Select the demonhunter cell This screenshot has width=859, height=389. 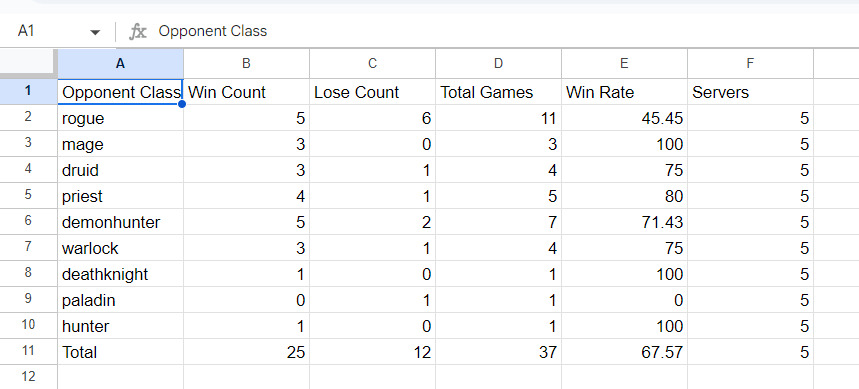tap(121, 222)
